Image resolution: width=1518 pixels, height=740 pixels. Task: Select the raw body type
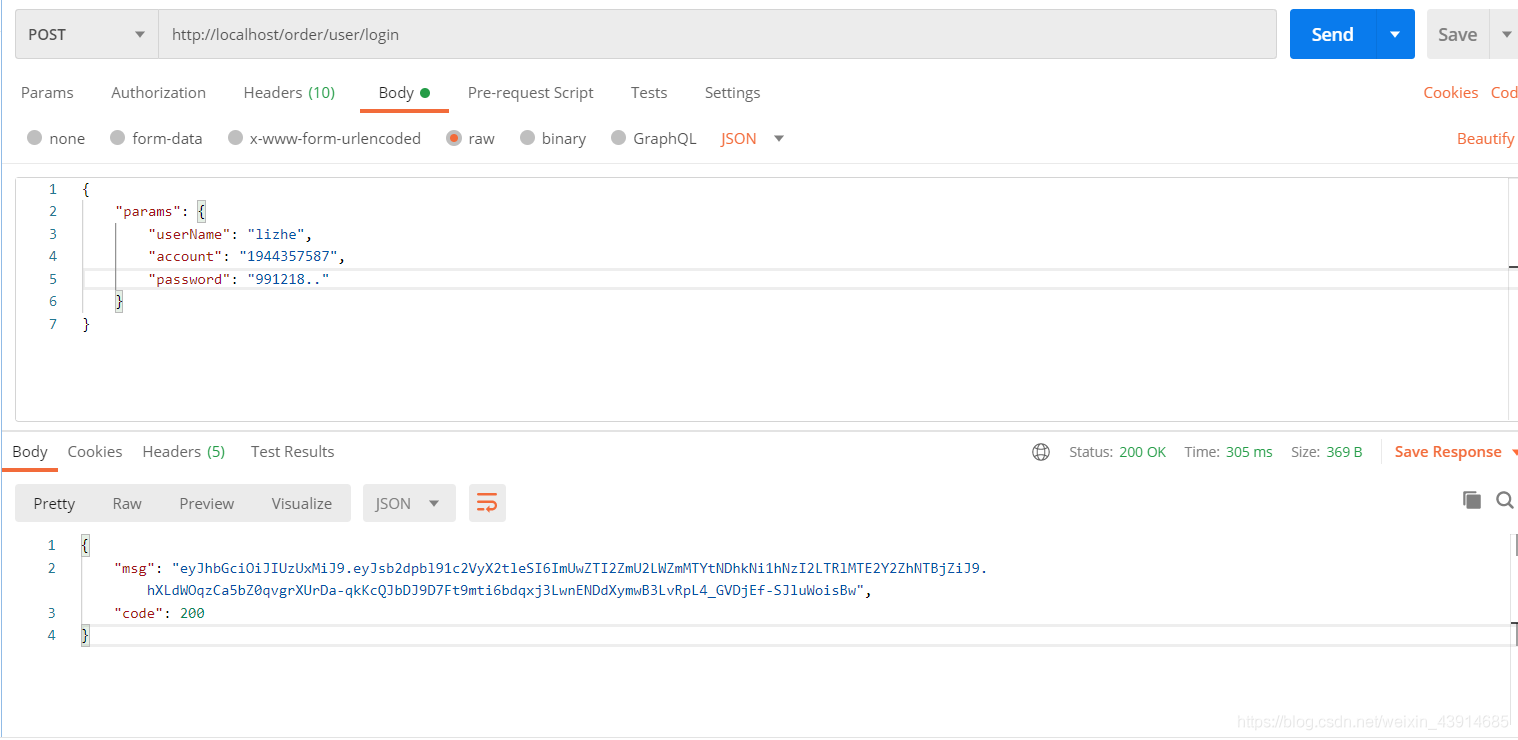click(x=470, y=138)
